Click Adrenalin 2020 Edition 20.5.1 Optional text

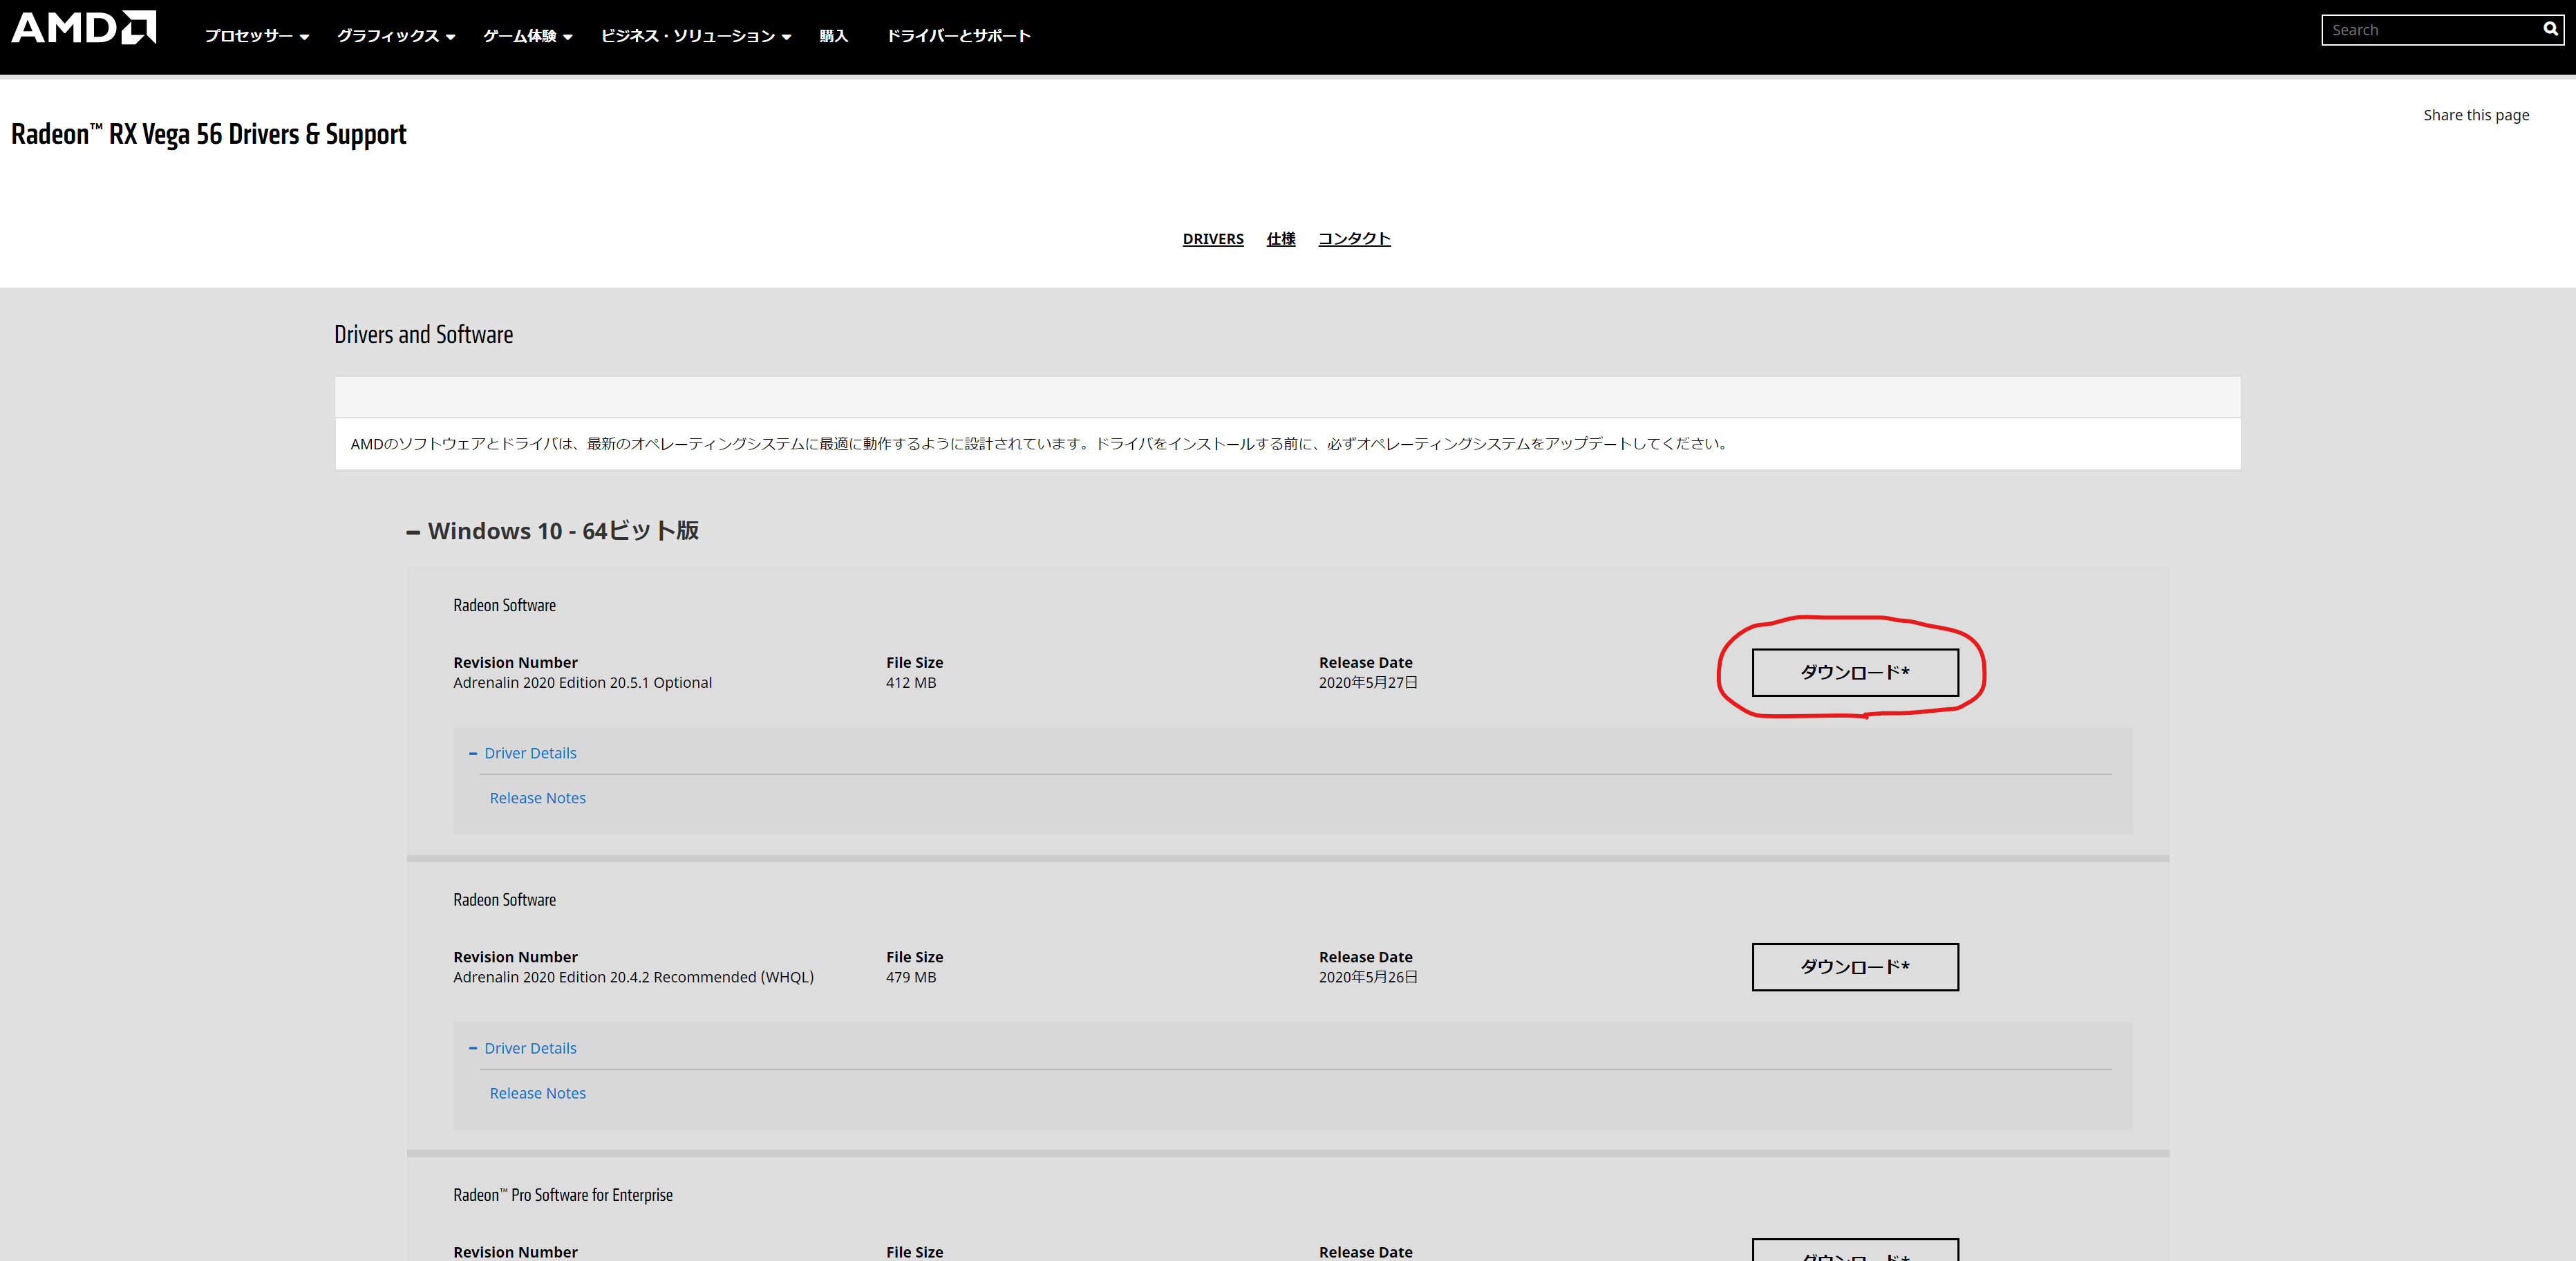(x=583, y=683)
